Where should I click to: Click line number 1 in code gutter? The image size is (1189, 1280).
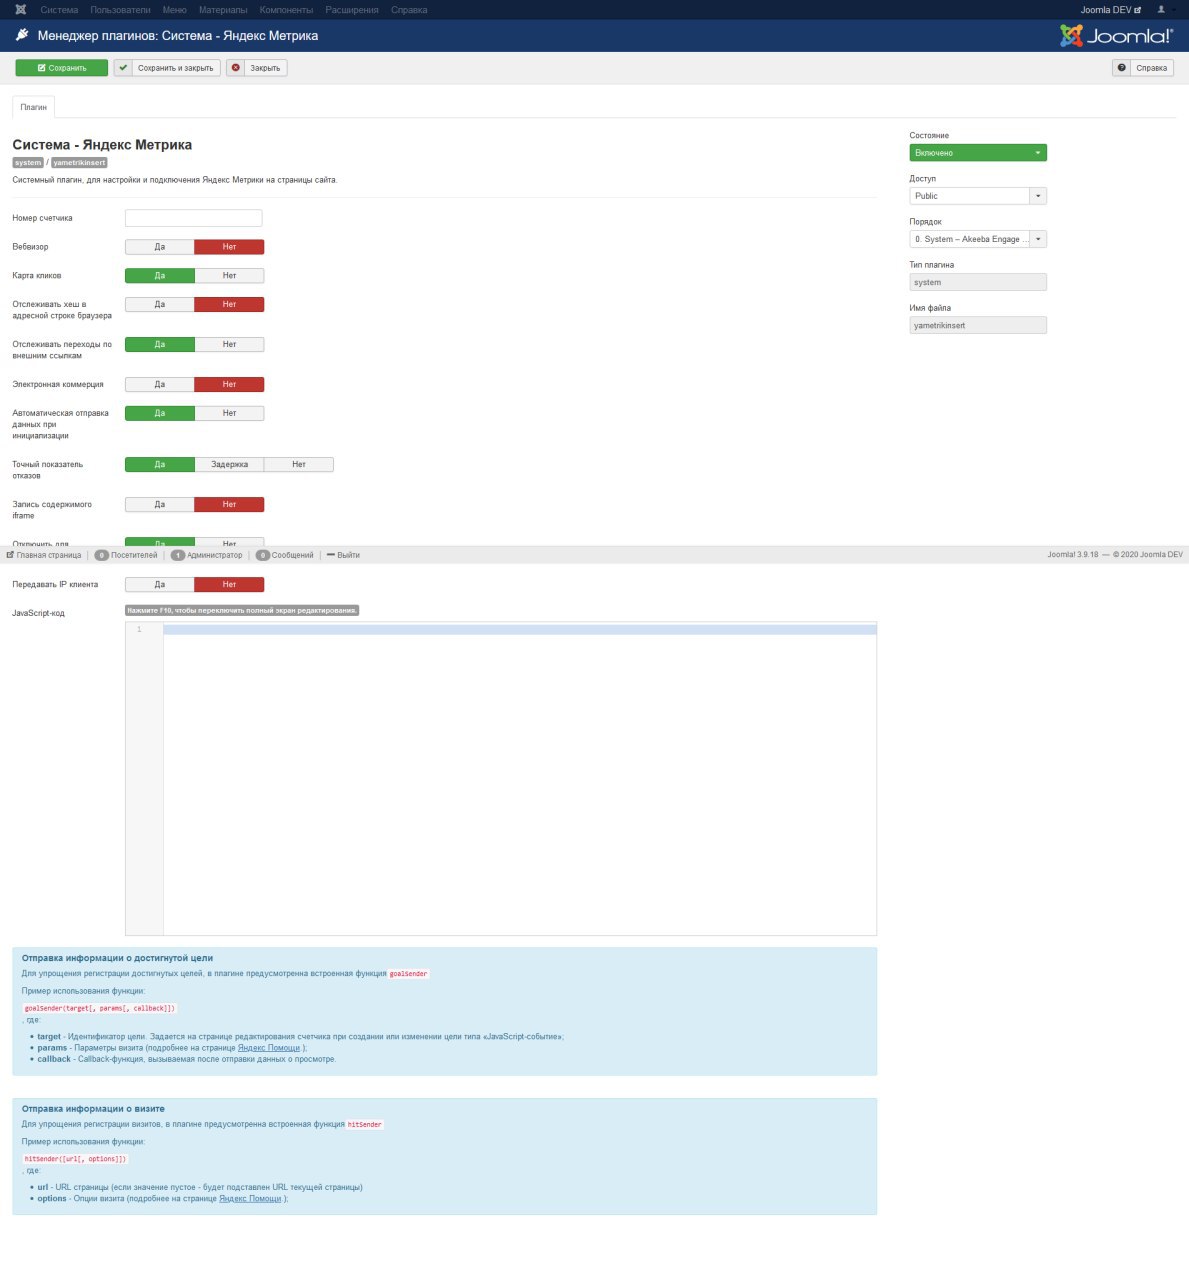tap(139, 630)
